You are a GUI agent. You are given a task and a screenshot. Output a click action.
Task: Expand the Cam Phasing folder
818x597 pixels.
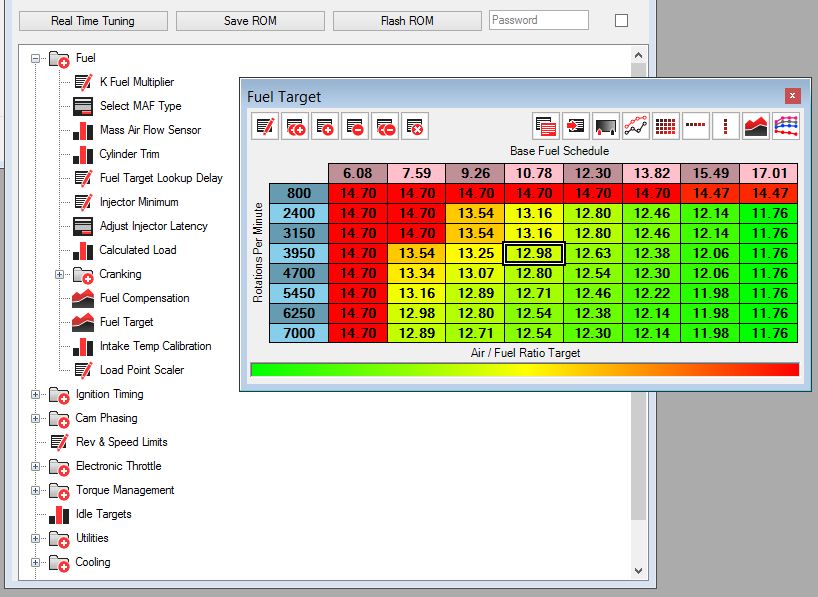(x=35, y=419)
